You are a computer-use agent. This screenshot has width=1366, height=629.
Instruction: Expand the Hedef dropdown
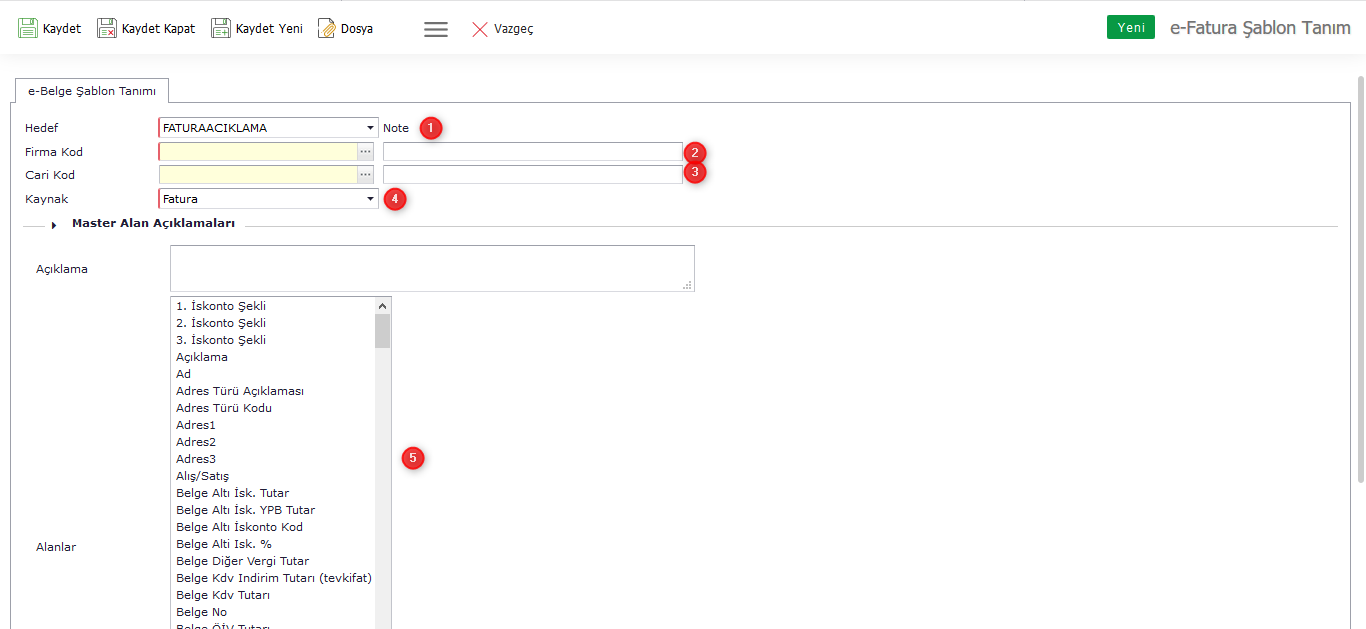click(x=371, y=128)
